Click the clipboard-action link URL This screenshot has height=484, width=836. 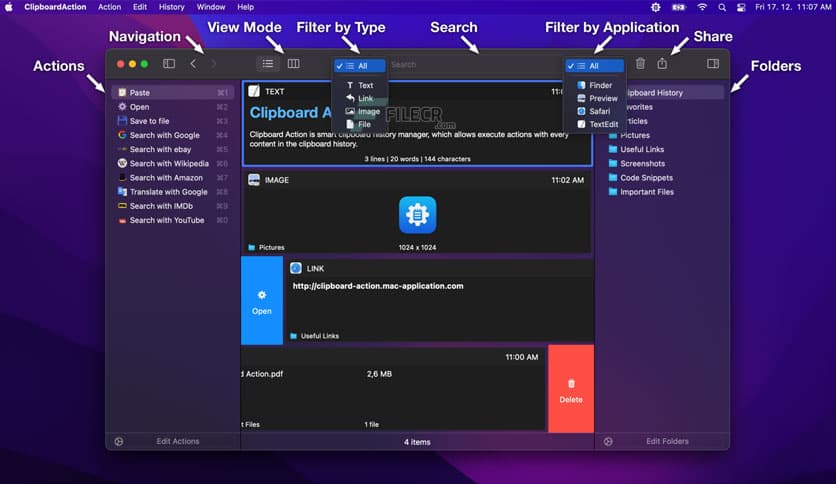pyautogui.click(x=378, y=286)
